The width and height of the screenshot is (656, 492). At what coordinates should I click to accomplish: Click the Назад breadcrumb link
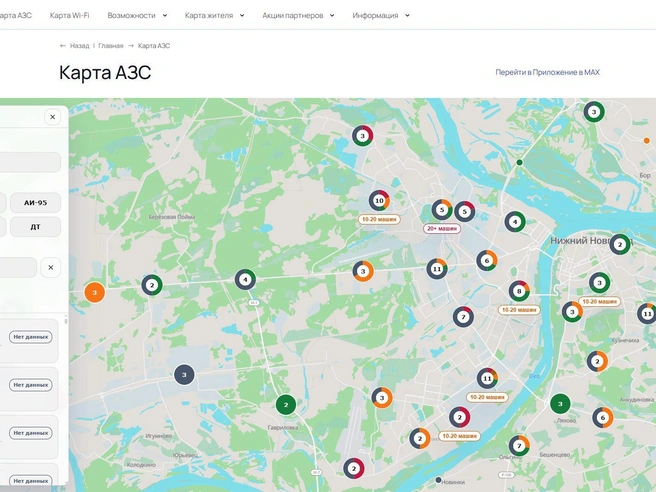coord(79,46)
